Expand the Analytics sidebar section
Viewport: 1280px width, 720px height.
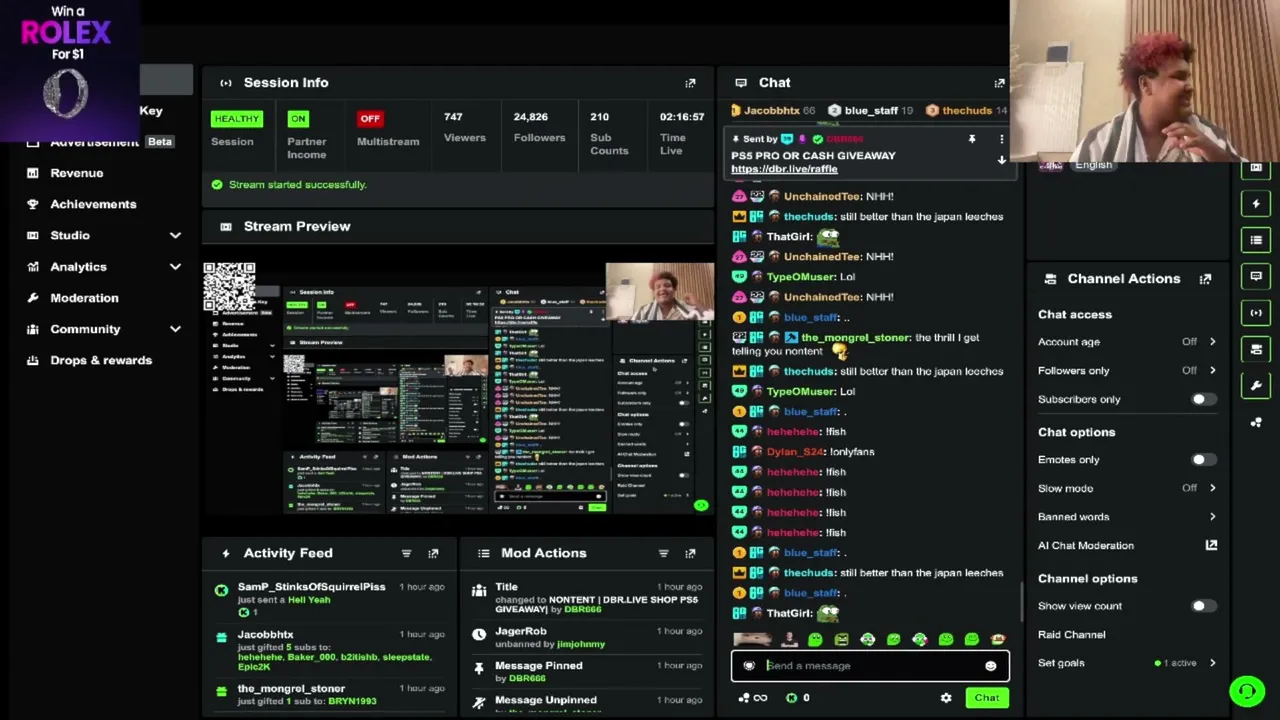pyautogui.click(x=175, y=267)
